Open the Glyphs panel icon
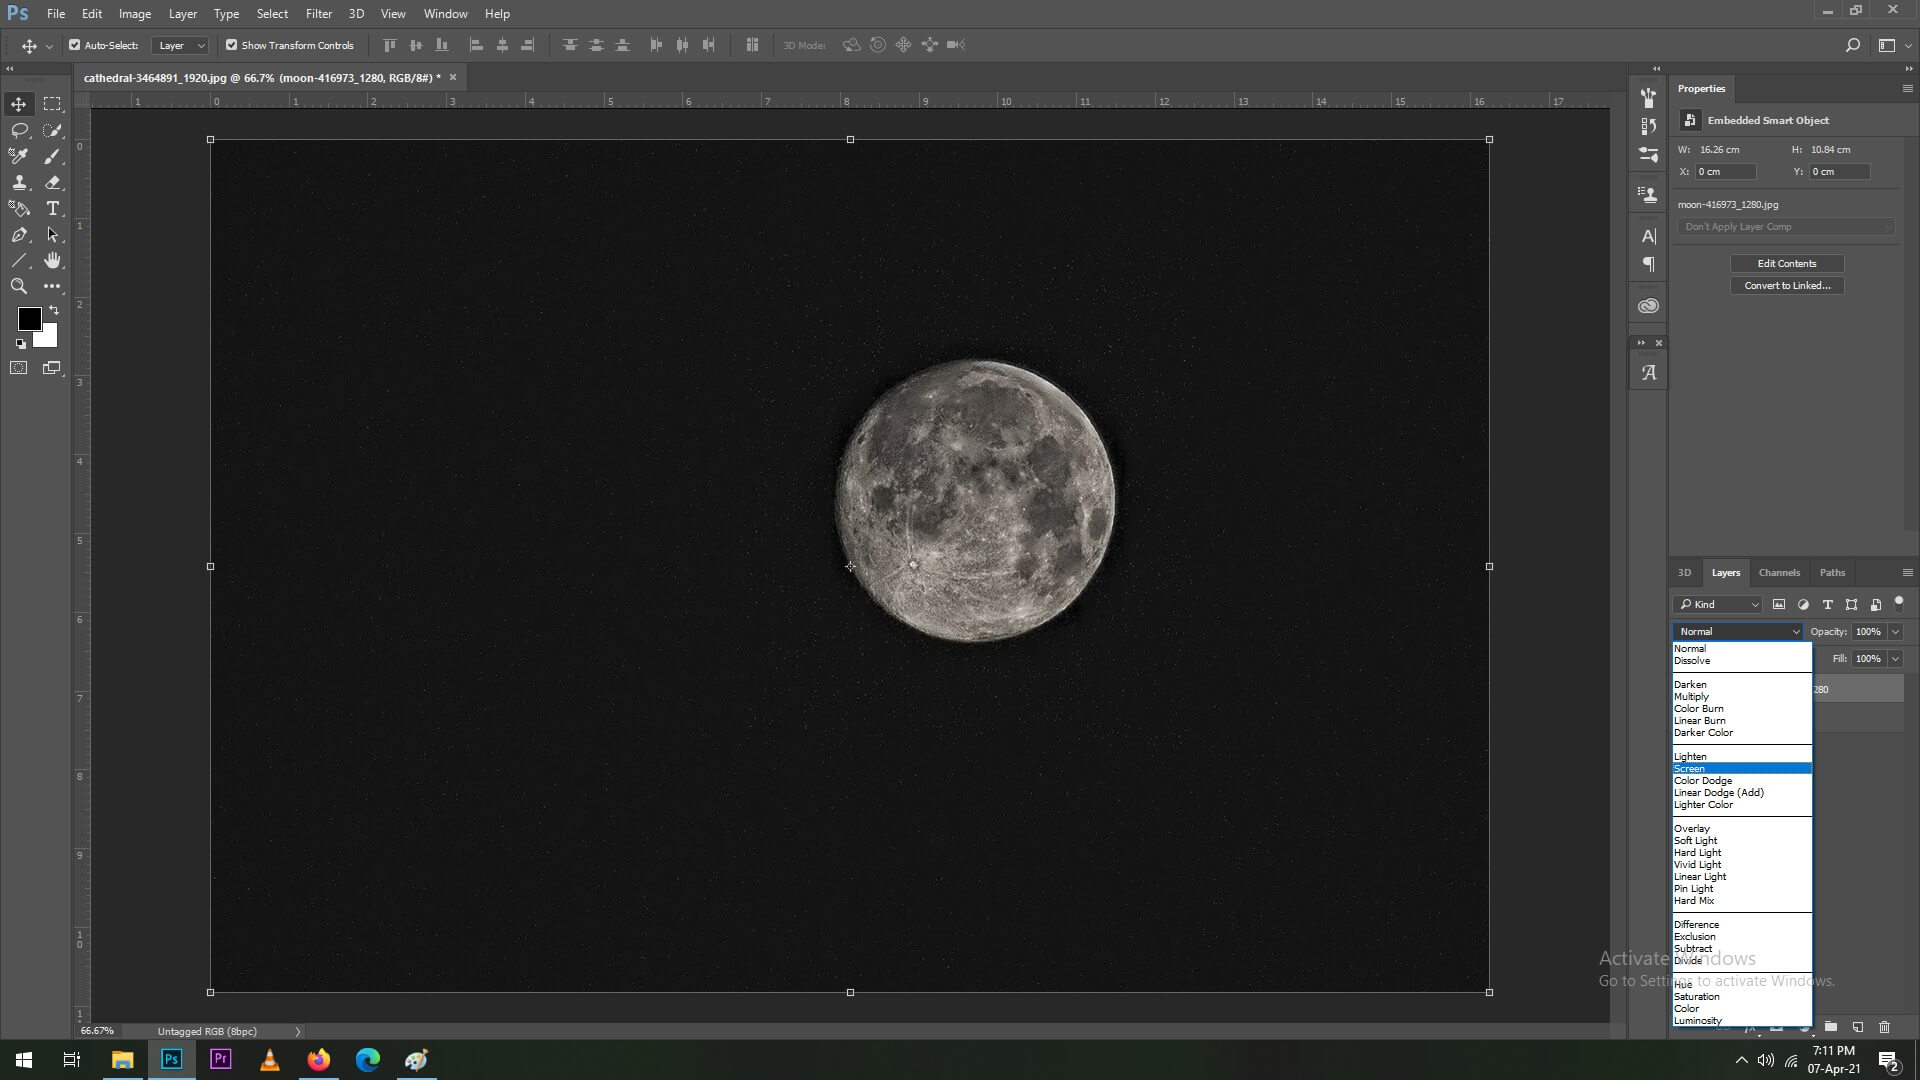1920x1080 pixels. click(x=1649, y=373)
